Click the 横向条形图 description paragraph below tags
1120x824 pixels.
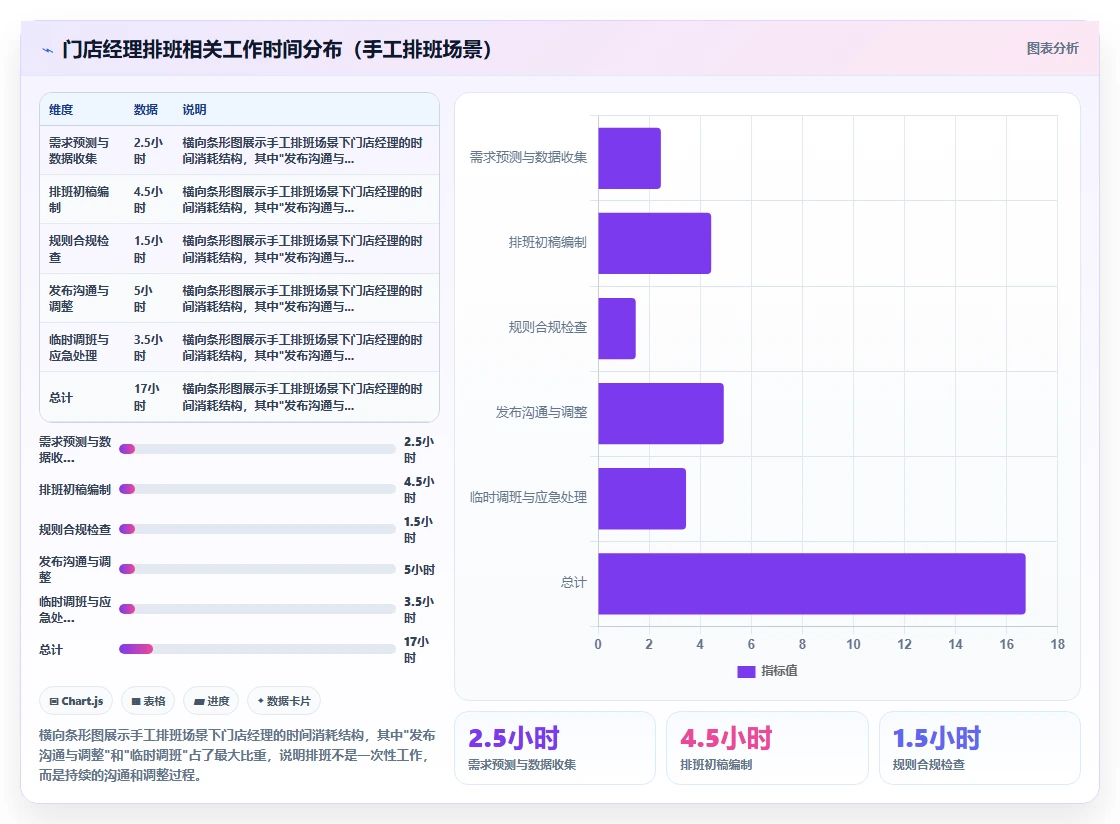[237, 755]
